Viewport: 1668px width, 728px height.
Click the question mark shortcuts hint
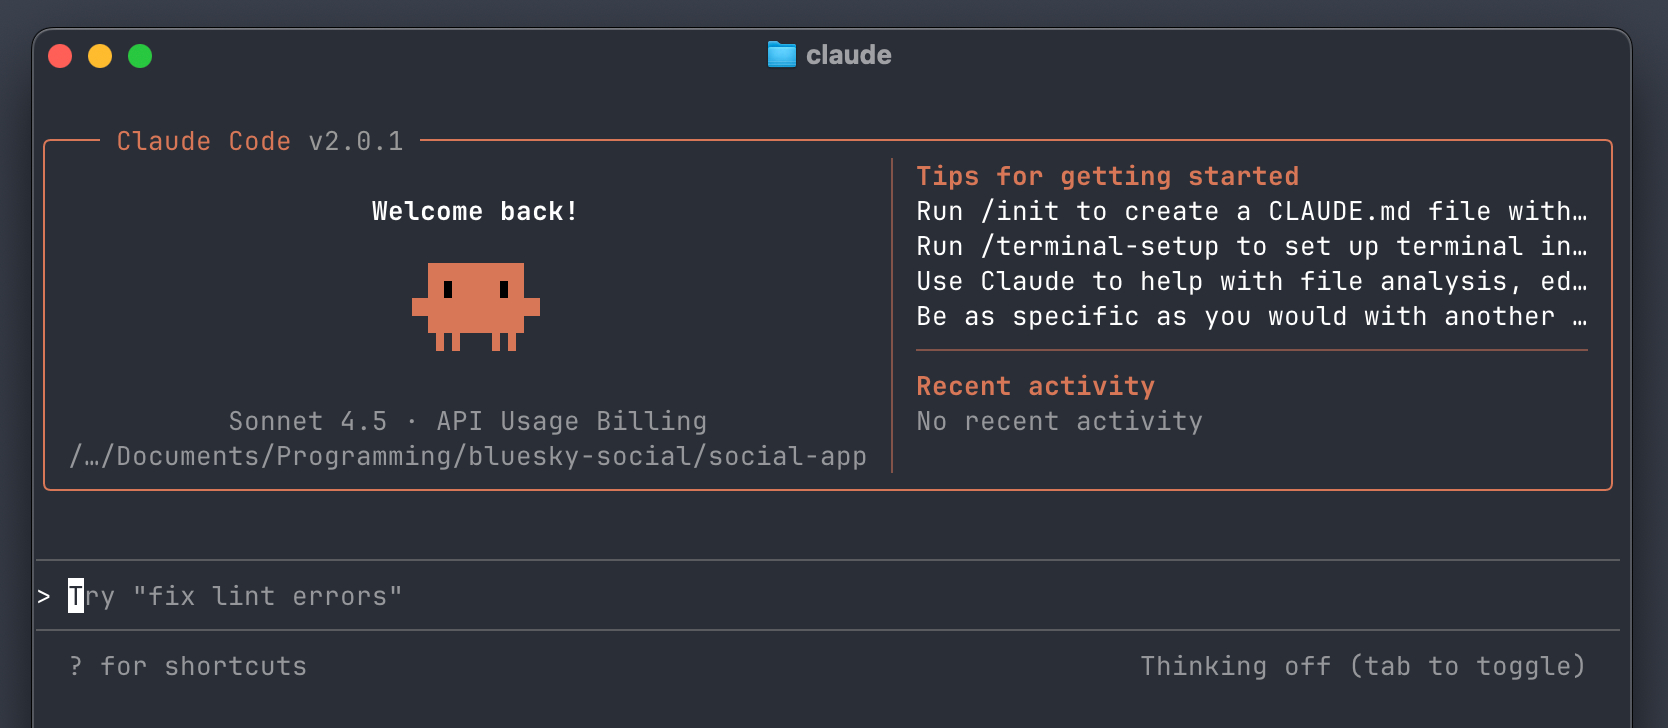(x=76, y=667)
